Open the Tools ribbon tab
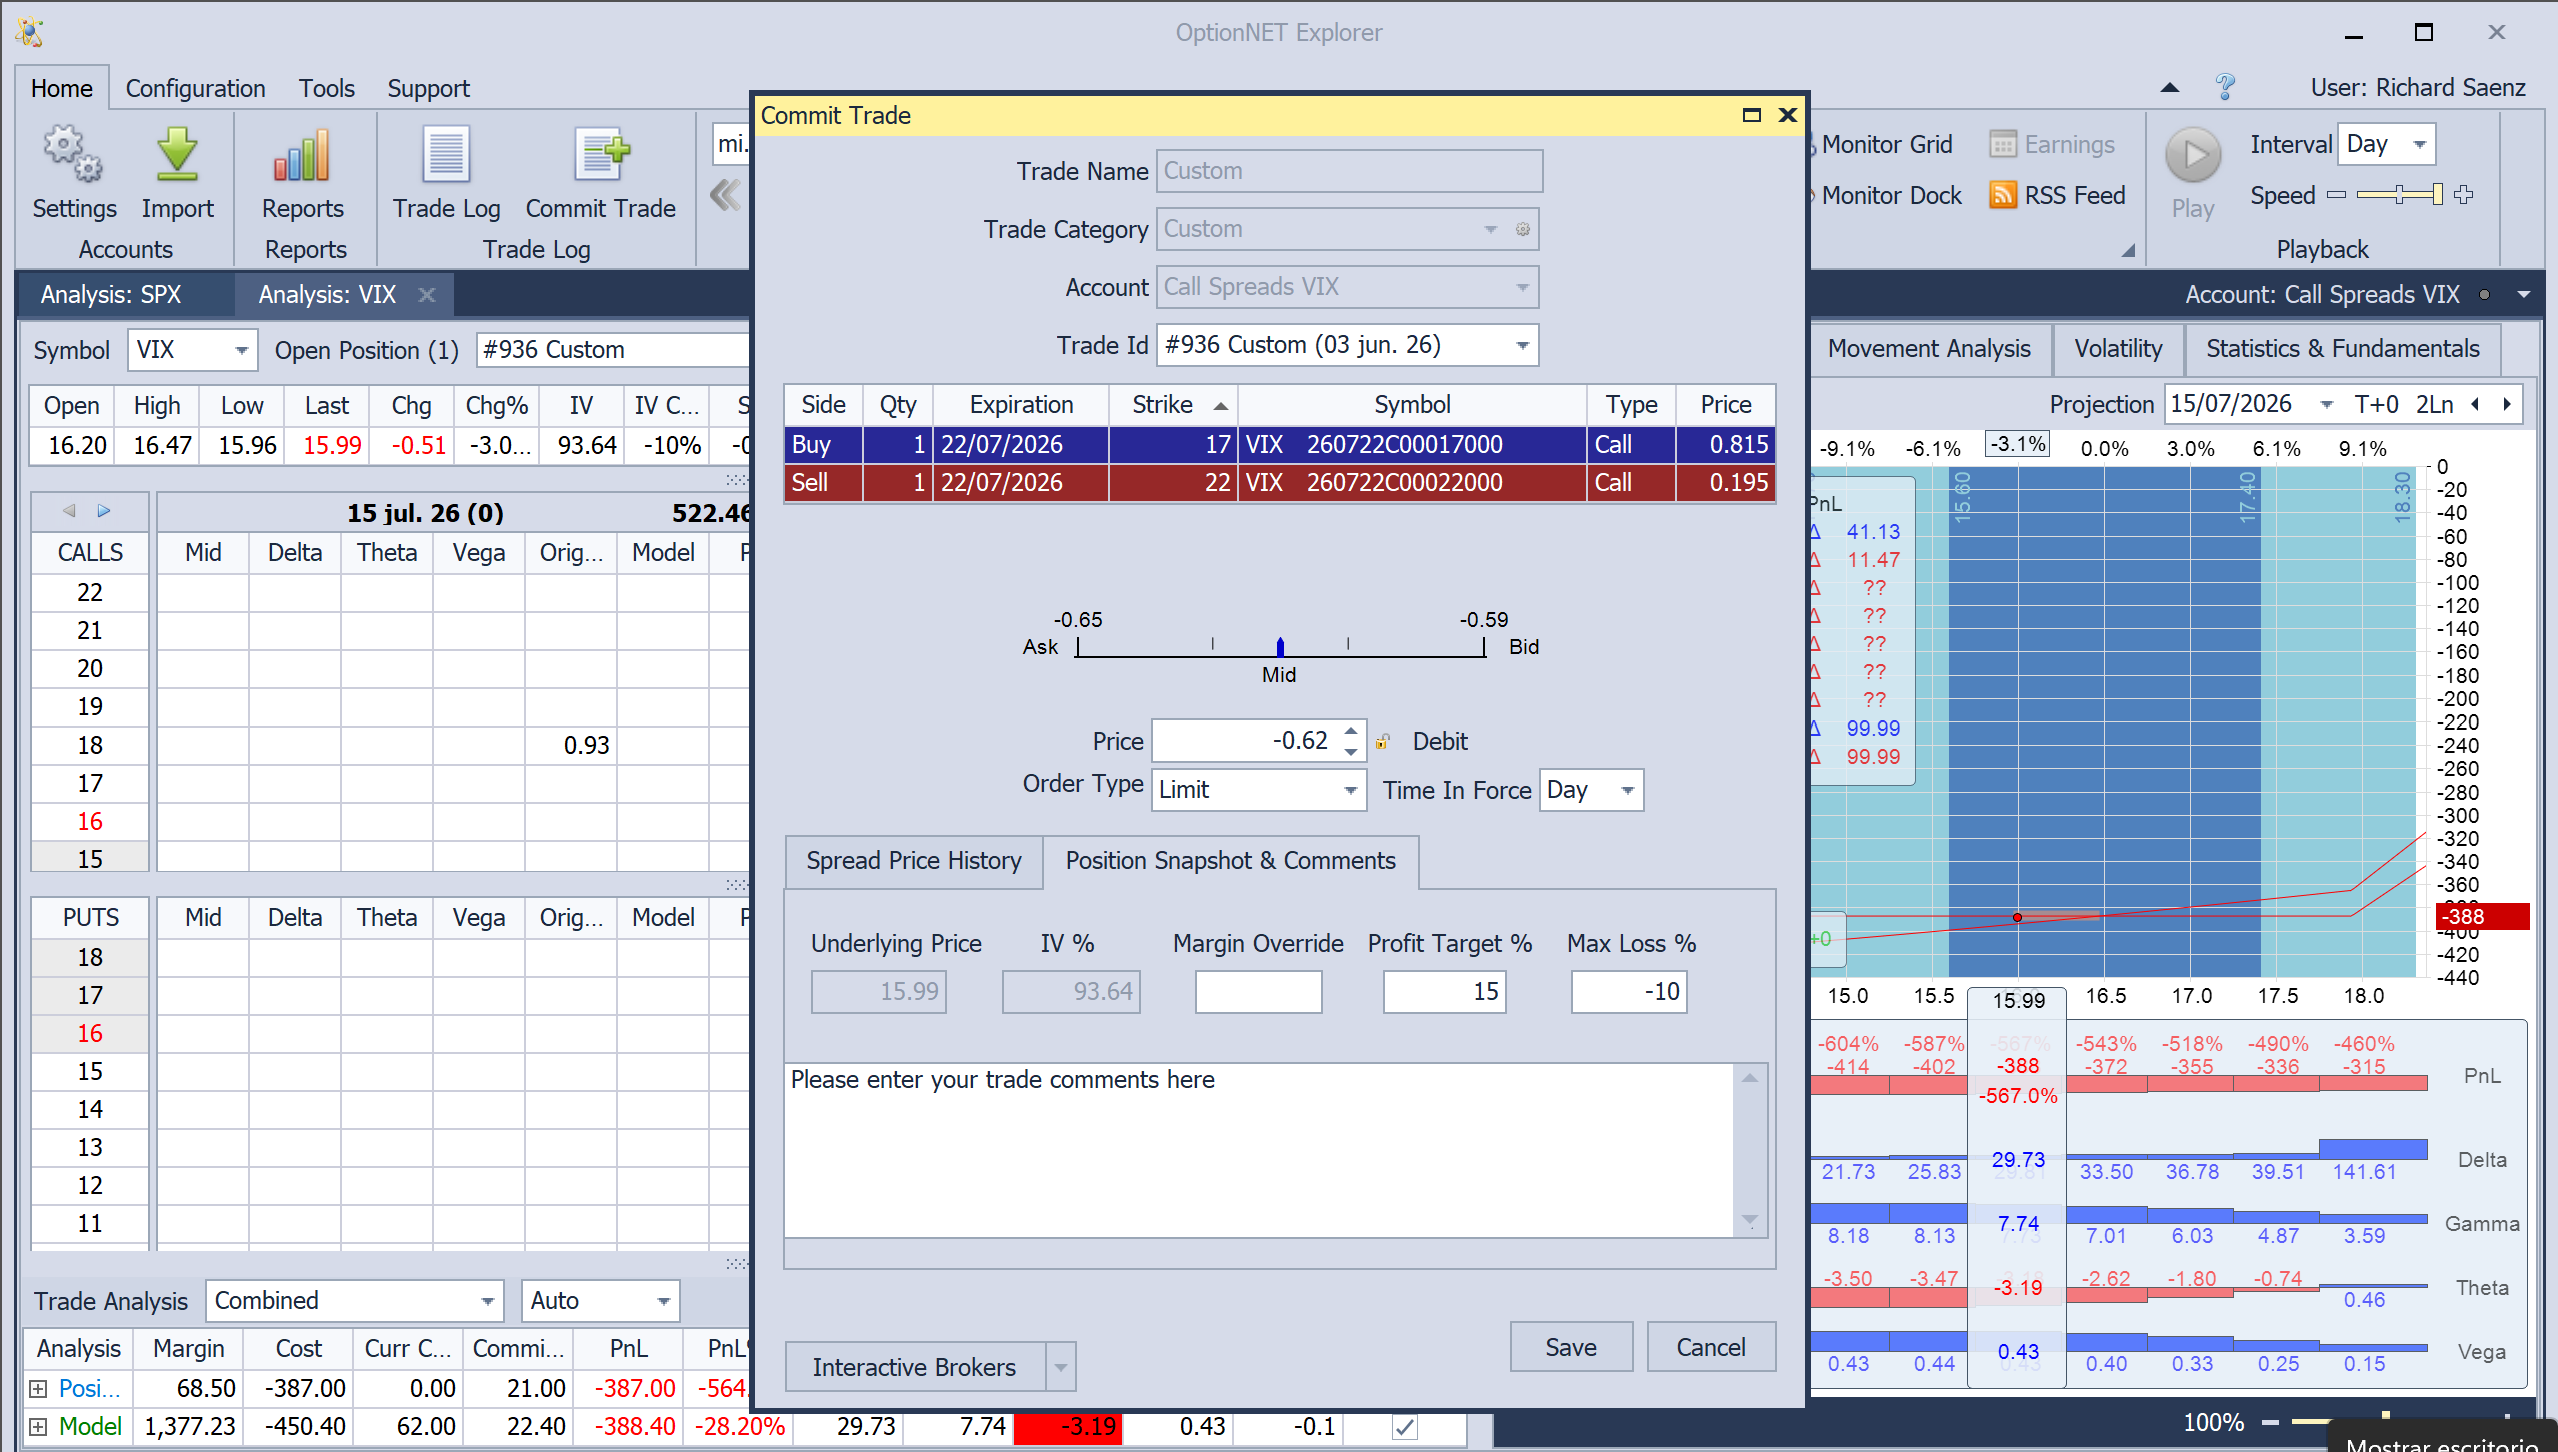Viewport: 2558px width, 1452px height. point(327,88)
